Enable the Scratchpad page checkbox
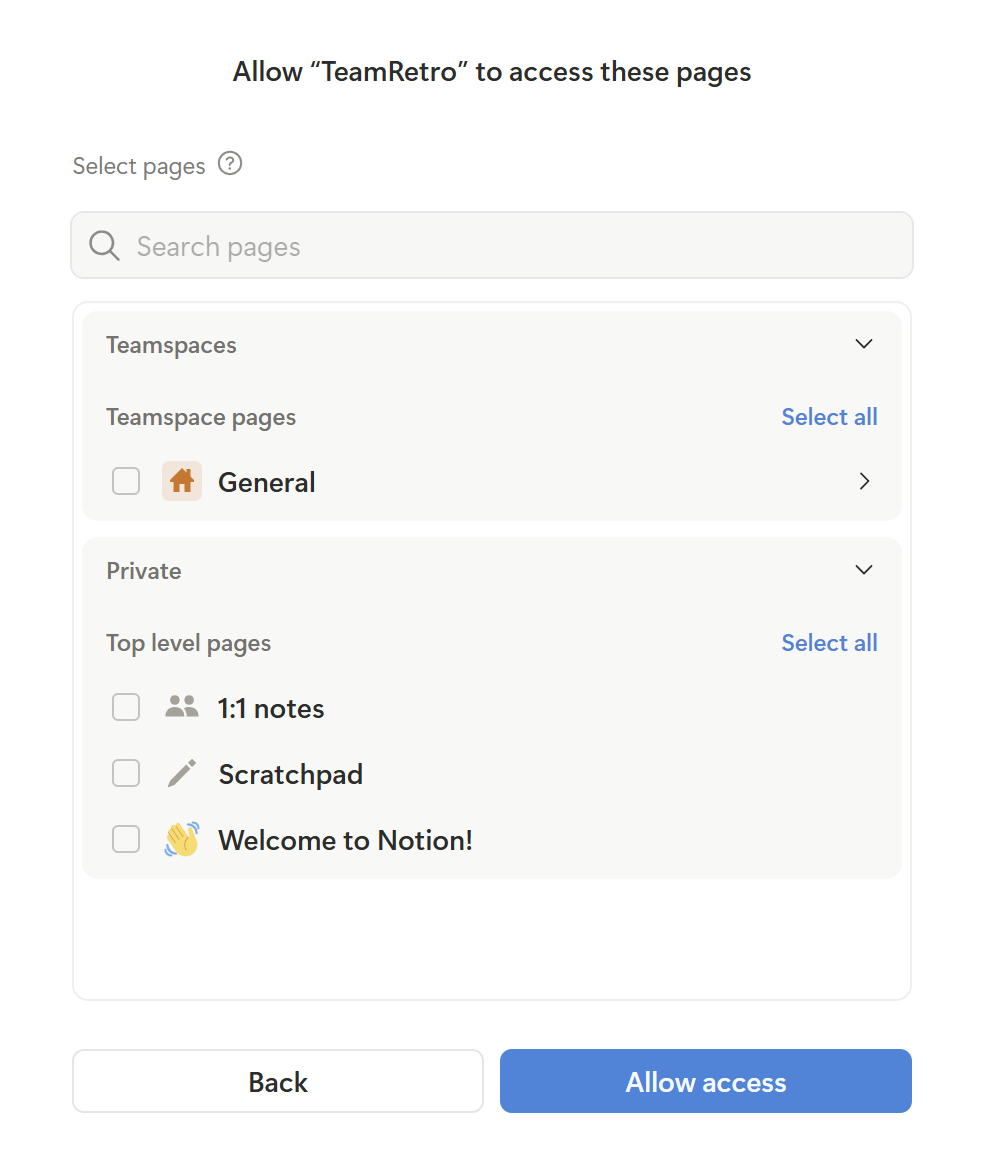The image size is (990, 1152). click(126, 773)
